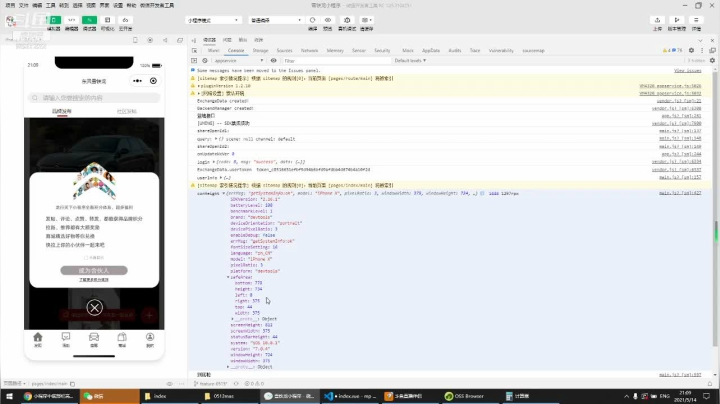Open the cloud development (云开发) icon
The width and height of the screenshot is (720, 404).
125,20
